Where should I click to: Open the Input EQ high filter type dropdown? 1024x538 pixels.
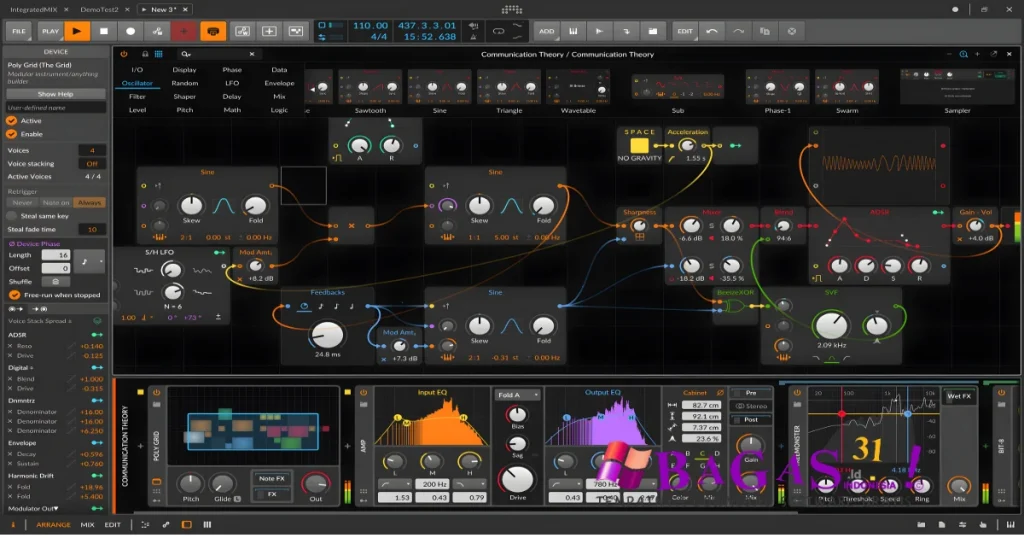(470, 484)
